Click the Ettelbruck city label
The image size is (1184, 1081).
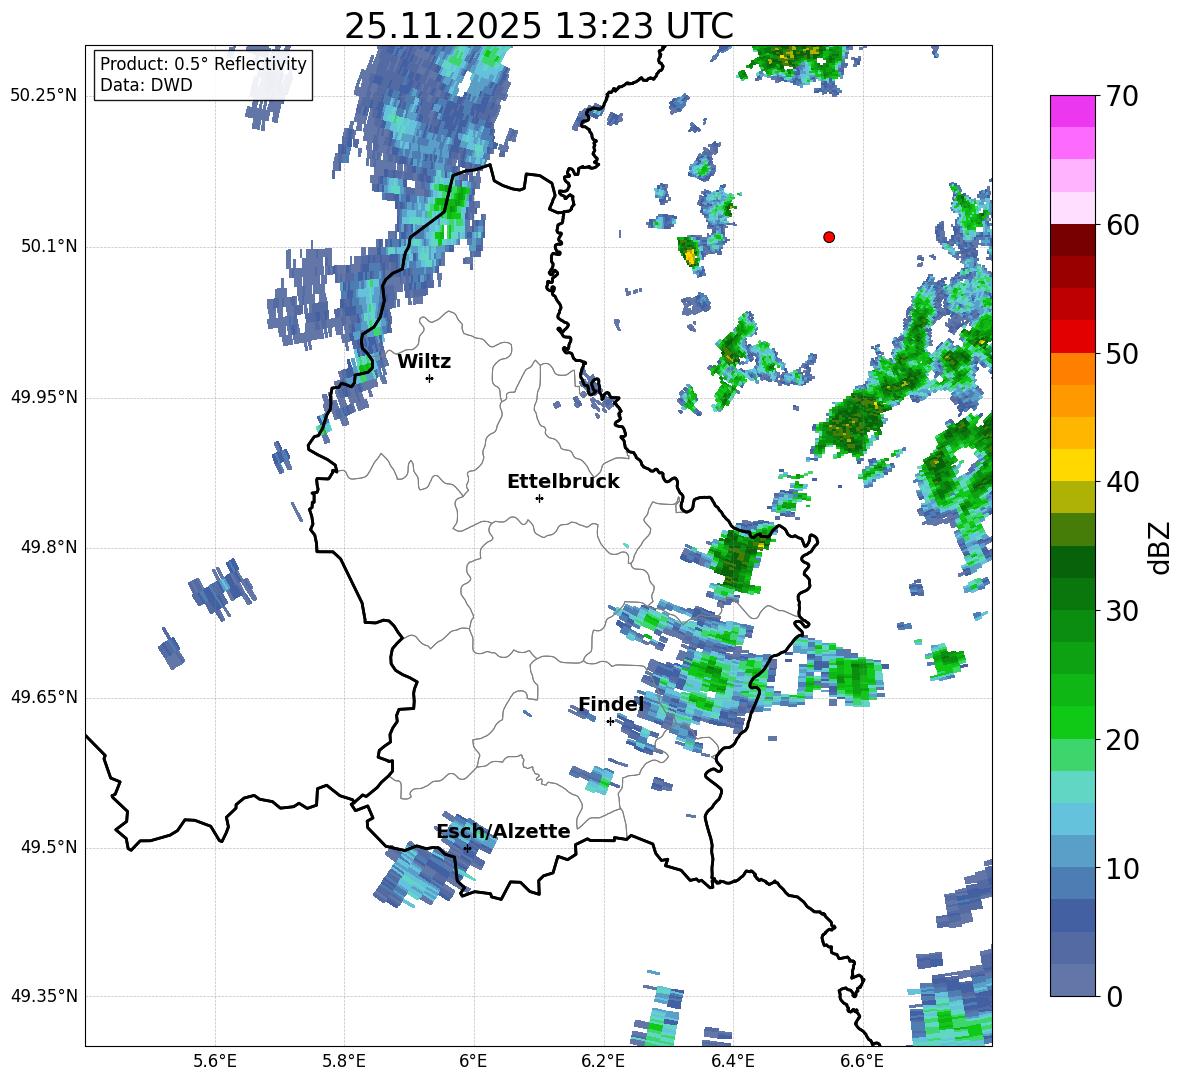point(563,482)
